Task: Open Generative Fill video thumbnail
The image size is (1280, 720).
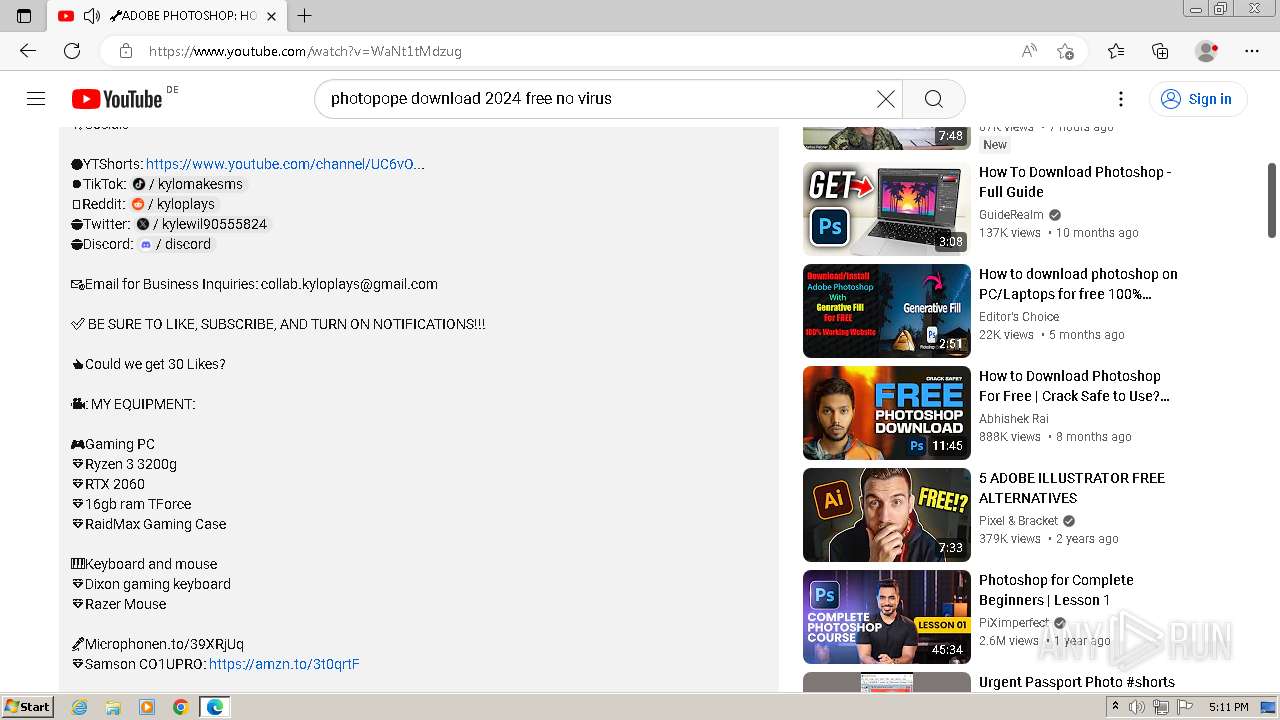Action: [x=887, y=311]
